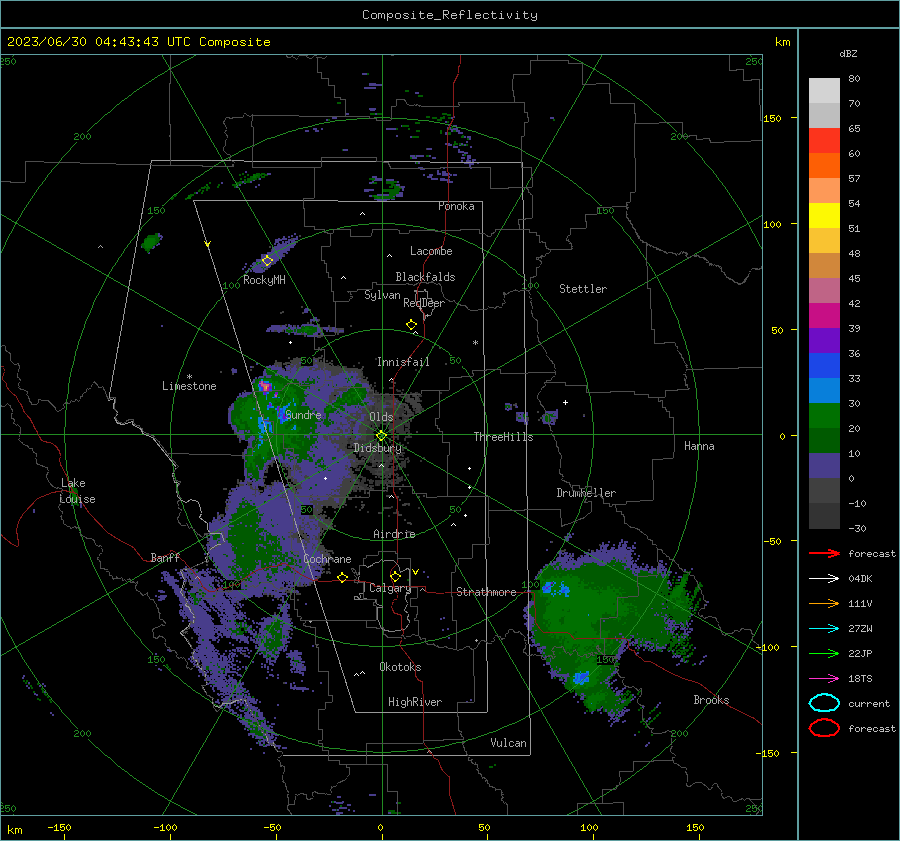
Task: Click the Ponoka town label
Action: point(456,206)
